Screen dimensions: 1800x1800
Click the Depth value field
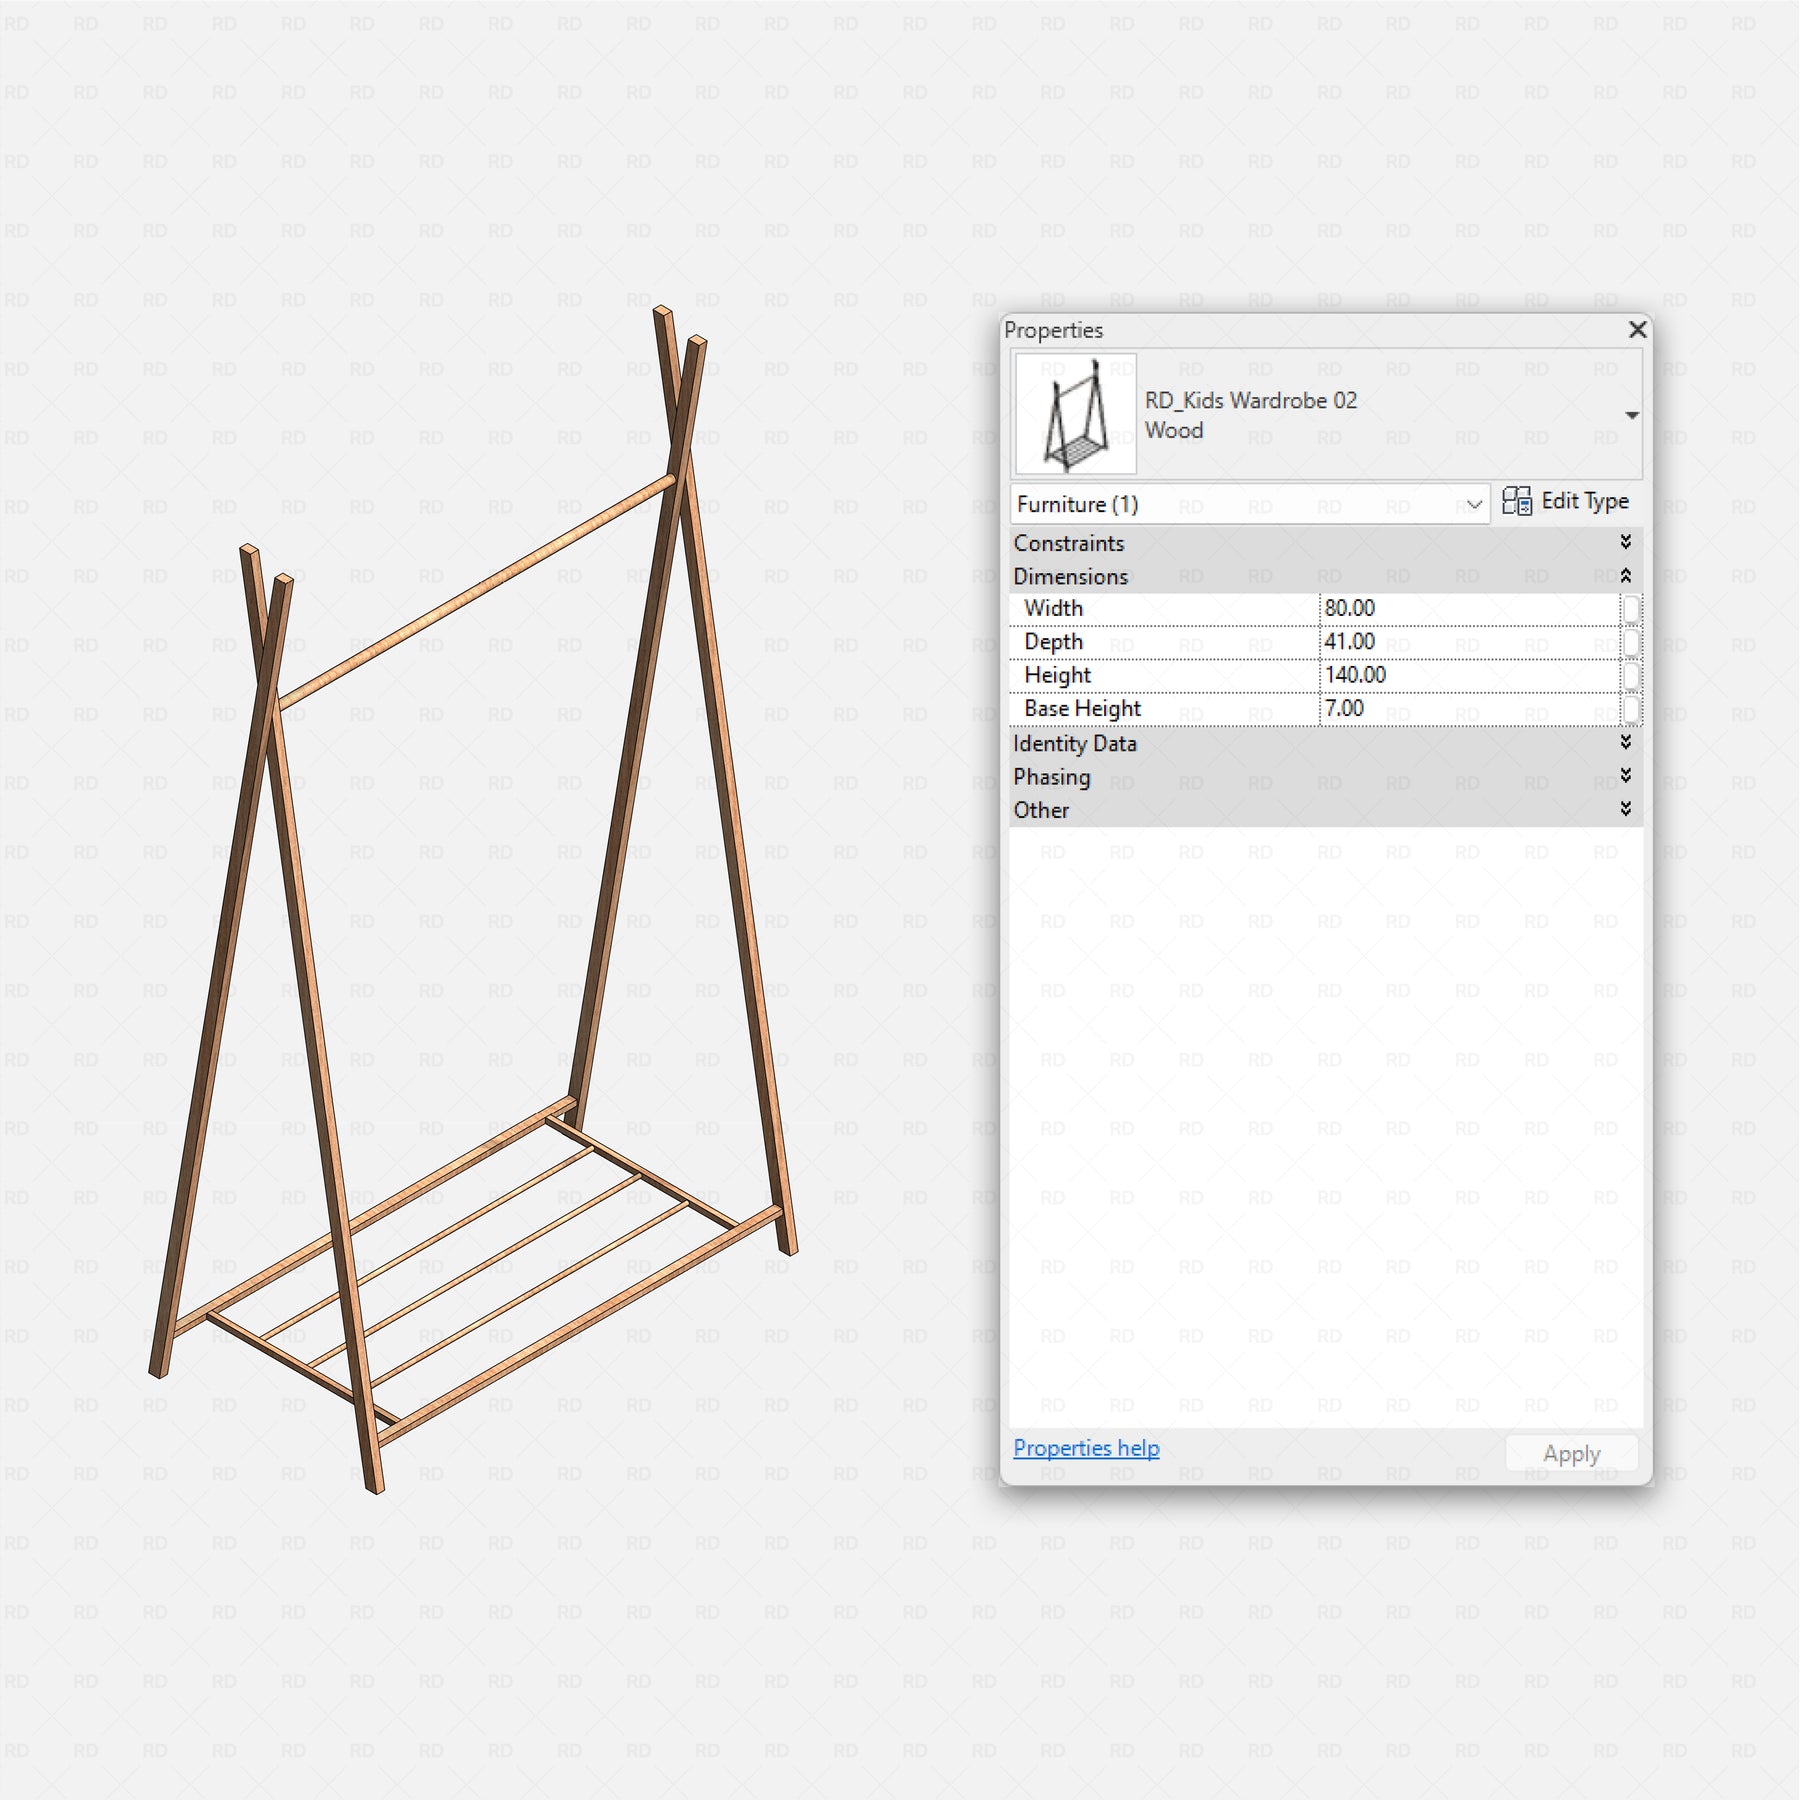[x=1468, y=642]
